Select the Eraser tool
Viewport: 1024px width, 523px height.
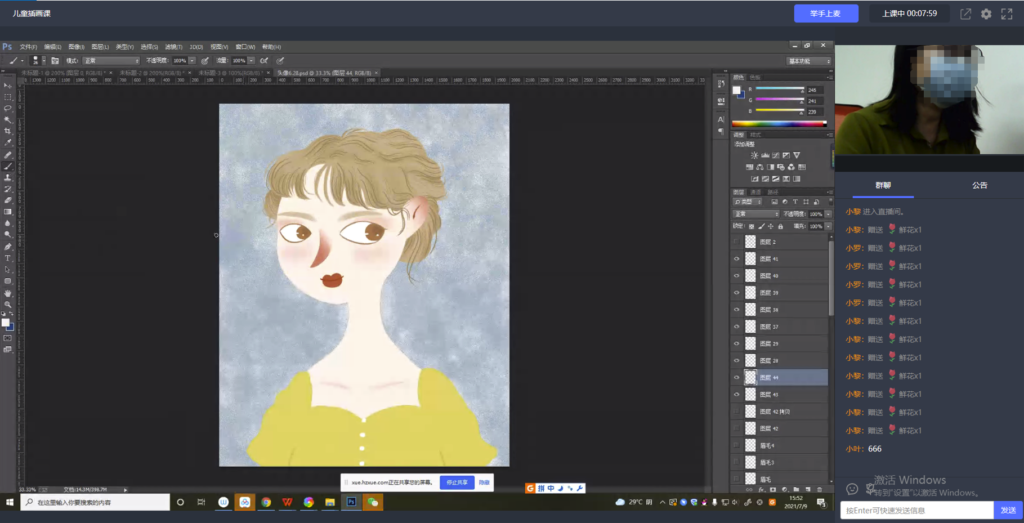(x=8, y=200)
